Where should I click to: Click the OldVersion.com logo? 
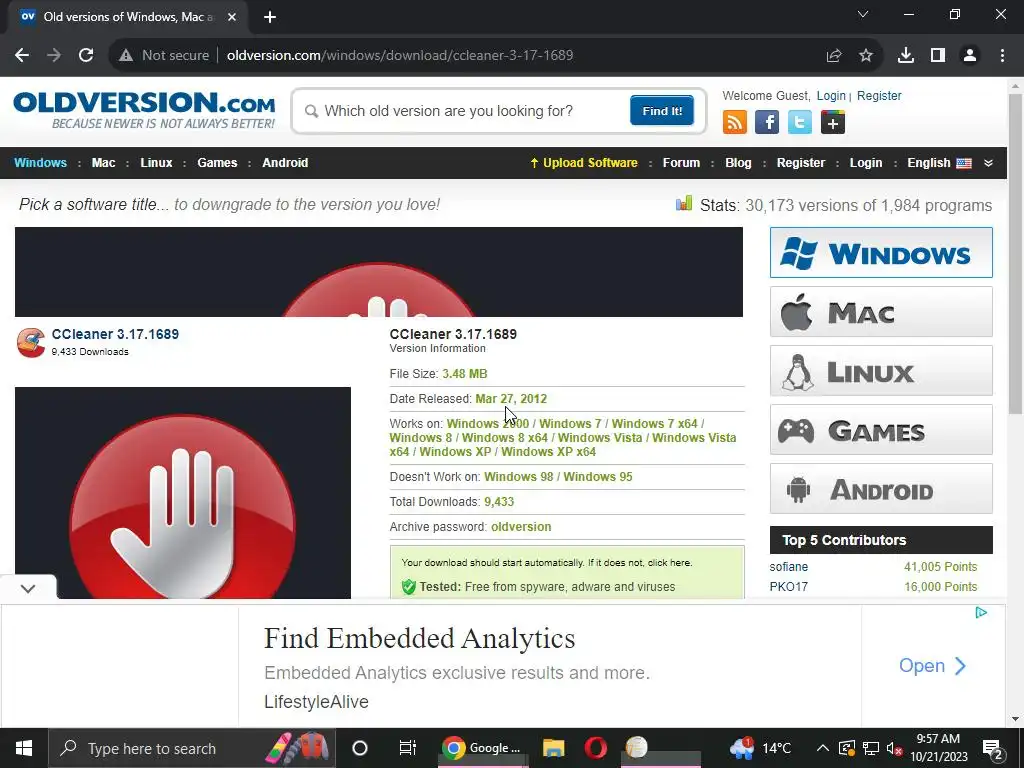tap(144, 110)
